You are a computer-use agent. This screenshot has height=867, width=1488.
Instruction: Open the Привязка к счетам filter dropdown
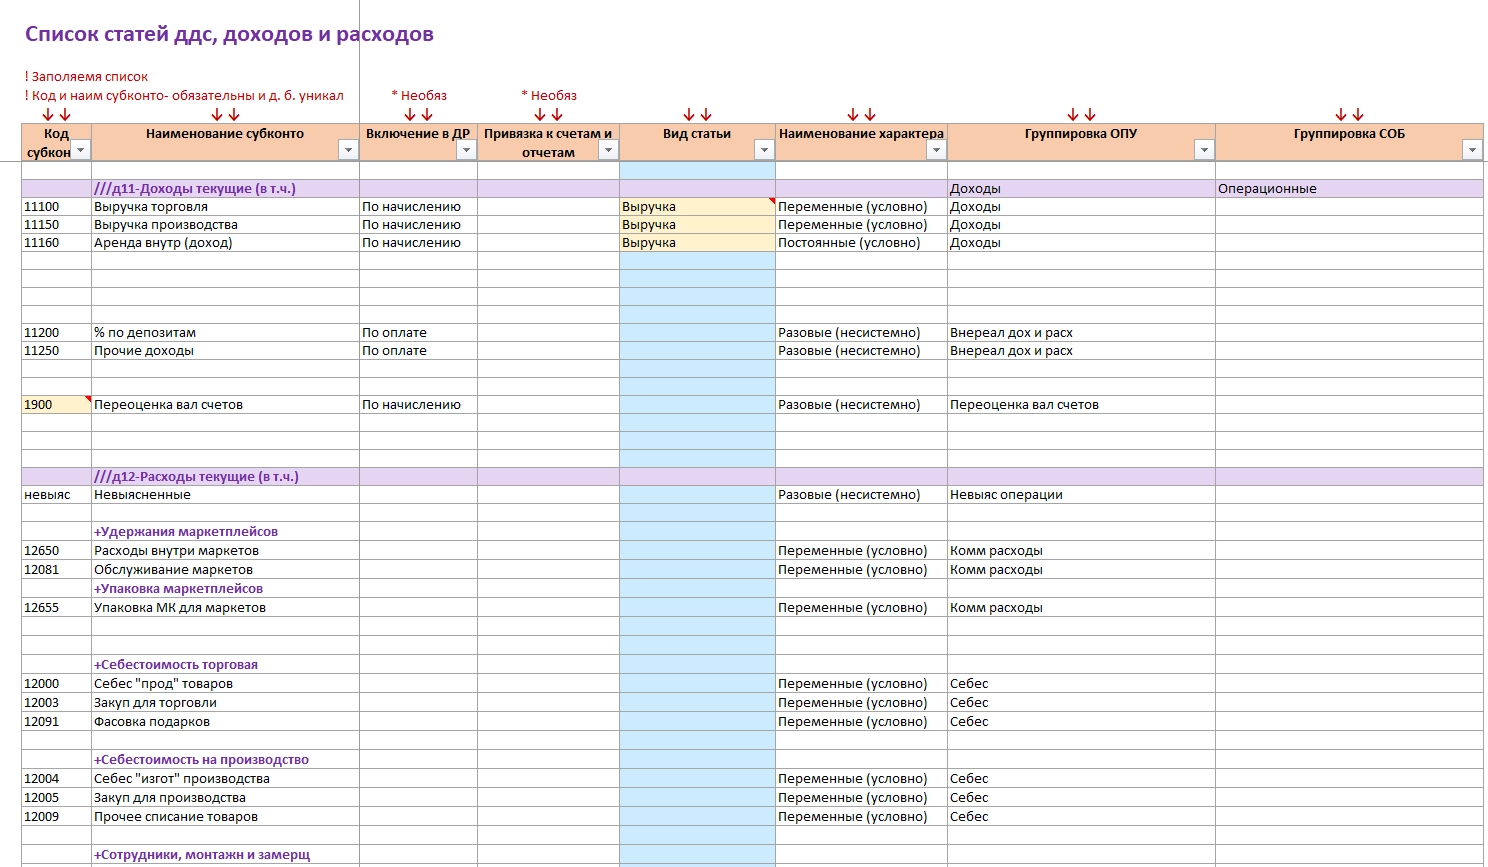608,150
